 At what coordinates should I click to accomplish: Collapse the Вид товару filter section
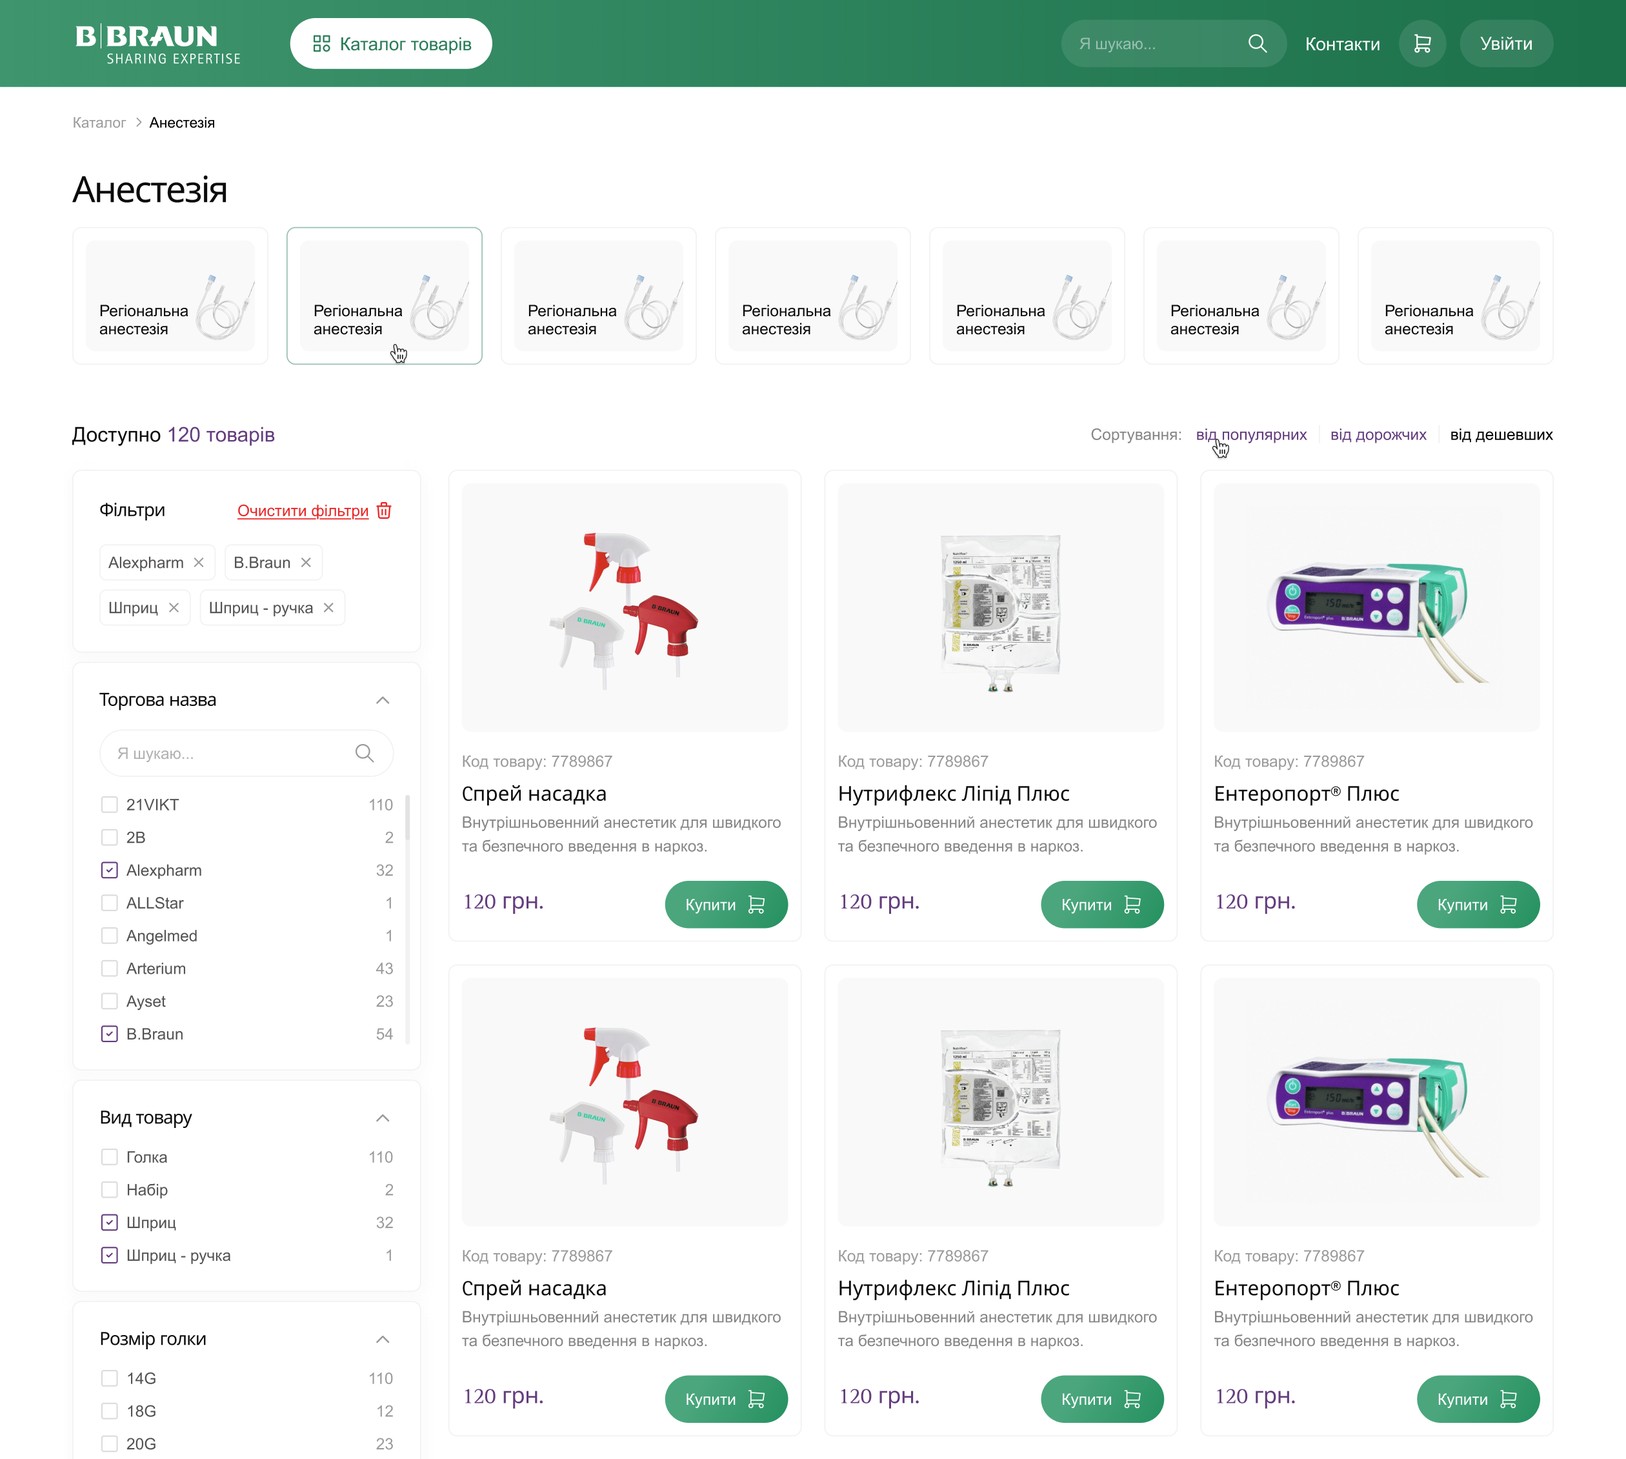click(x=383, y=1118)
